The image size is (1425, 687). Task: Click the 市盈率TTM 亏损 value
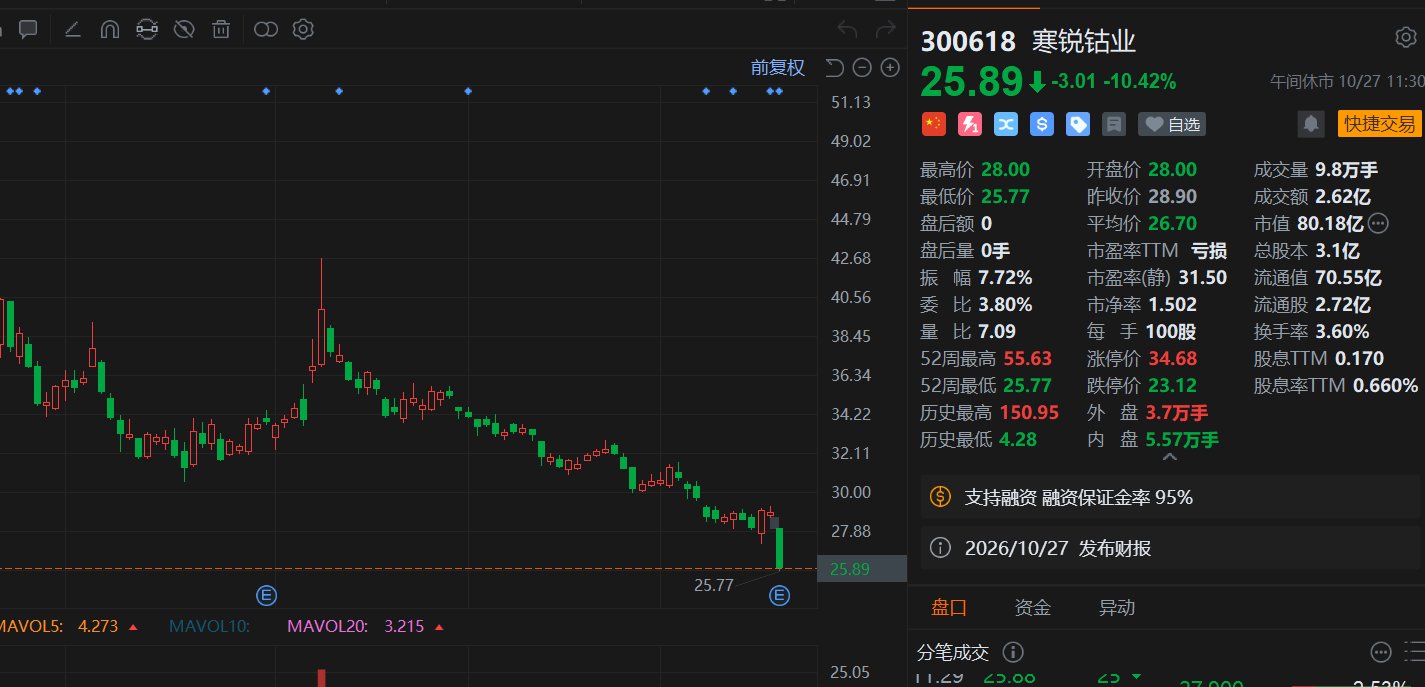click(x=1209, y=250)
